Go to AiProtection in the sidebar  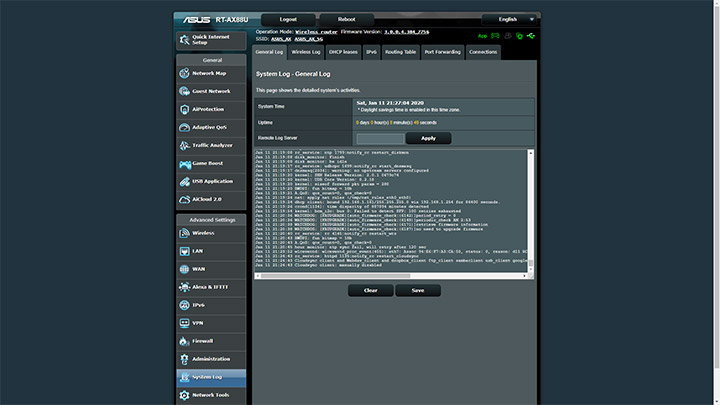(211, 109)
